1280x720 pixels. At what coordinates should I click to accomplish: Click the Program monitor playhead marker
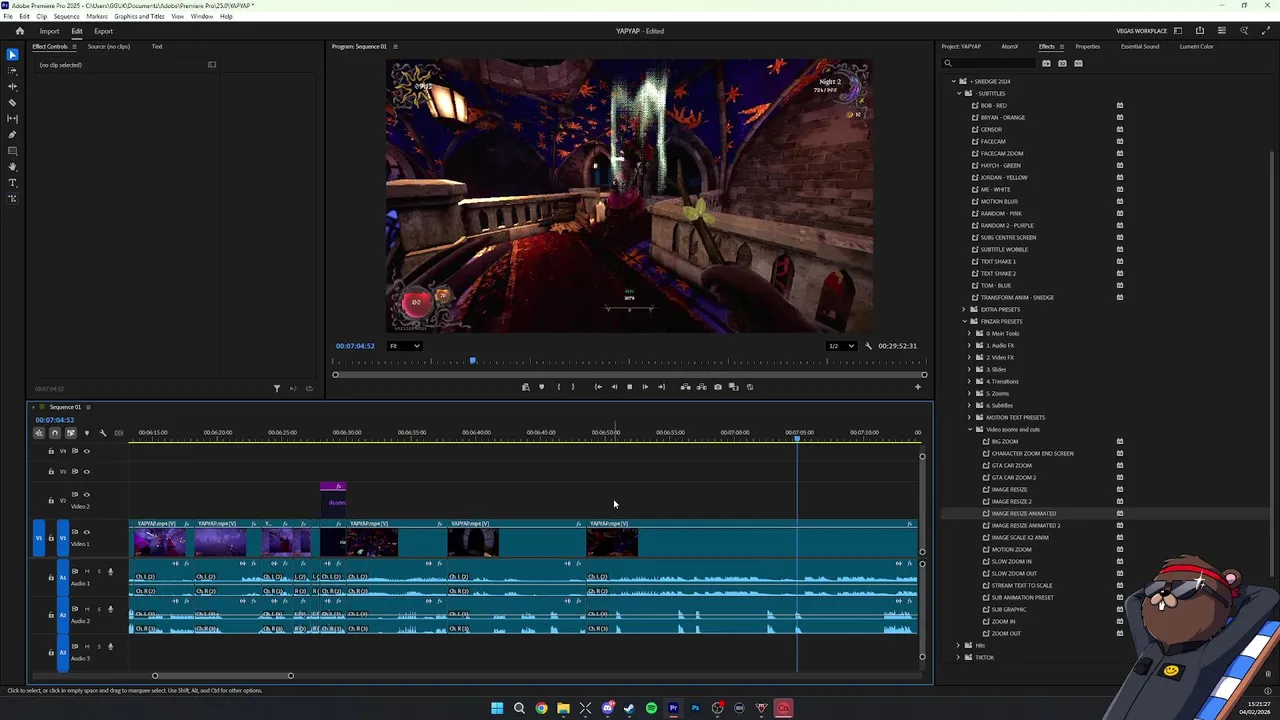[473, 360]
